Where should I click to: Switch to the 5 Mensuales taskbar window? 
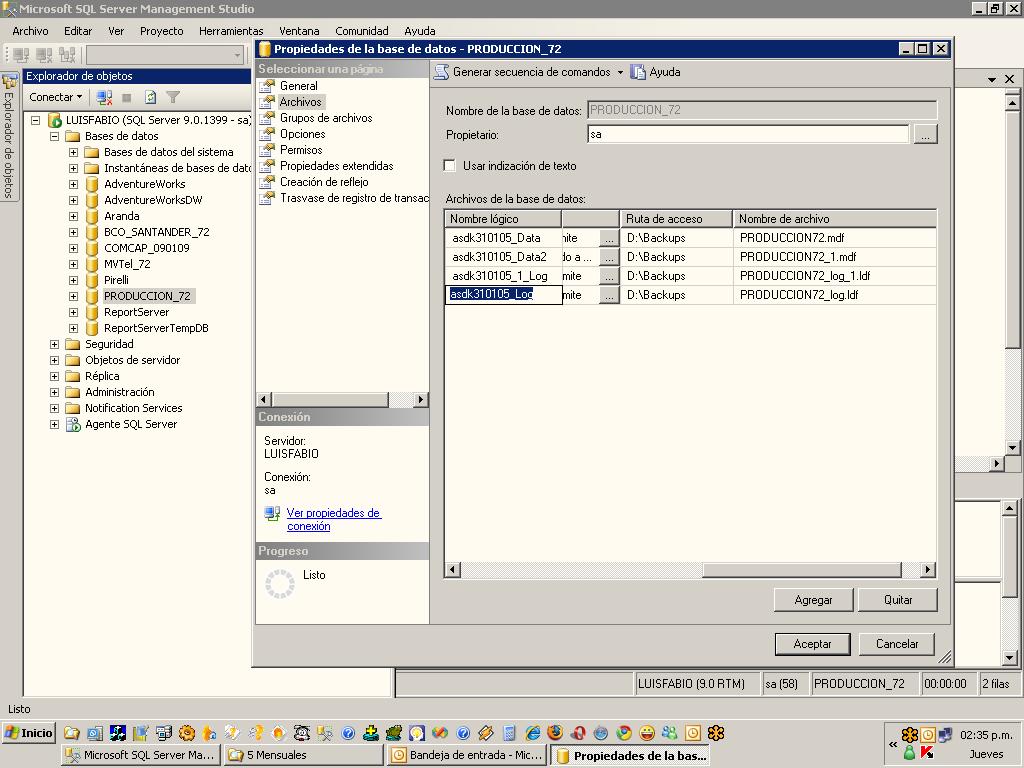click(302, 755)
